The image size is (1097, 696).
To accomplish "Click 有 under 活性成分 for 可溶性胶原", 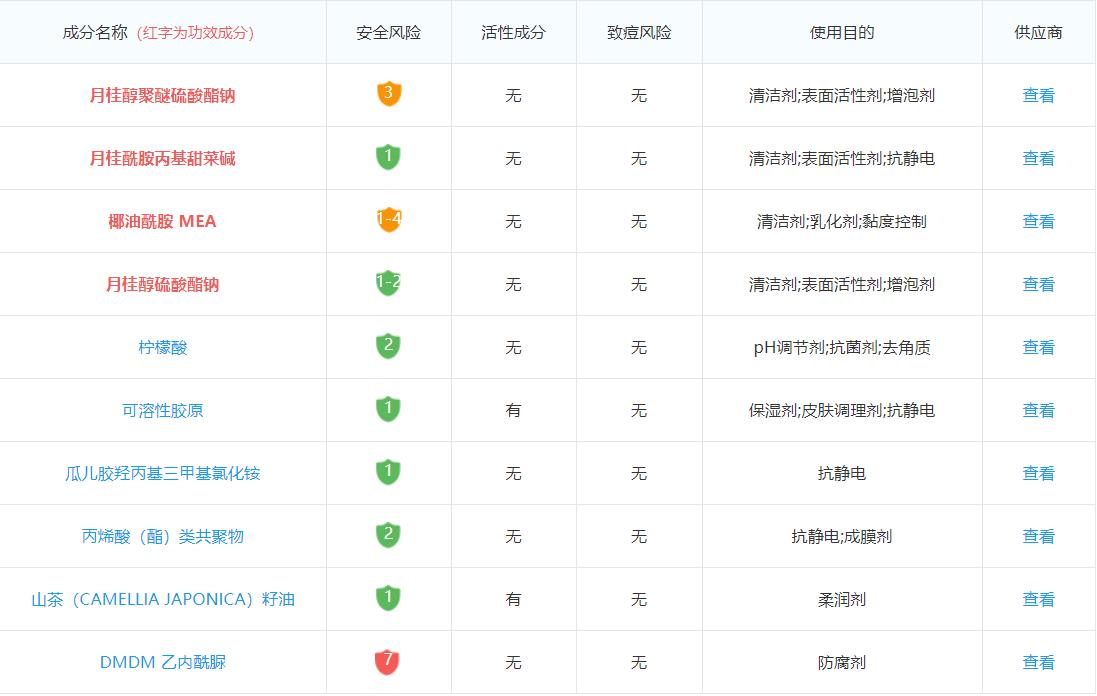I will [514, 411].
